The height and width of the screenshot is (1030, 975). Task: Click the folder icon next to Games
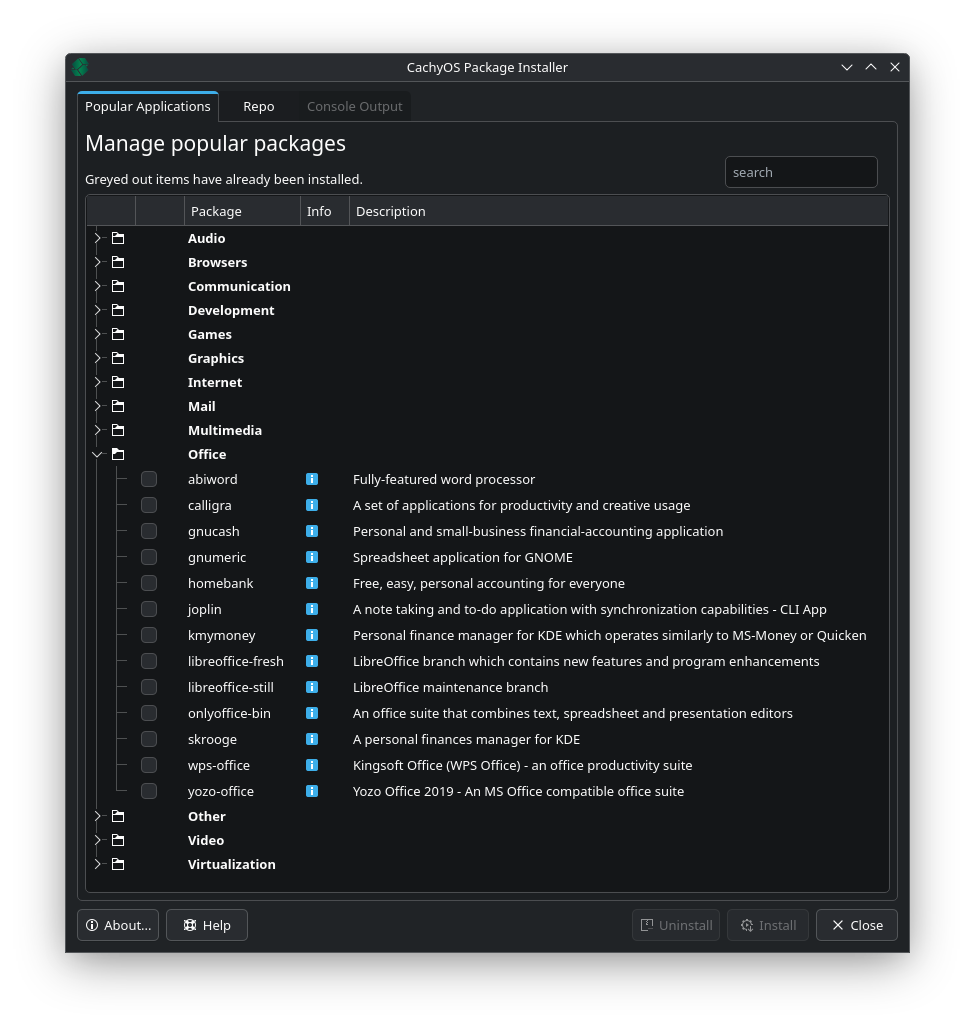pyautogui.click(x=118, y=334)
